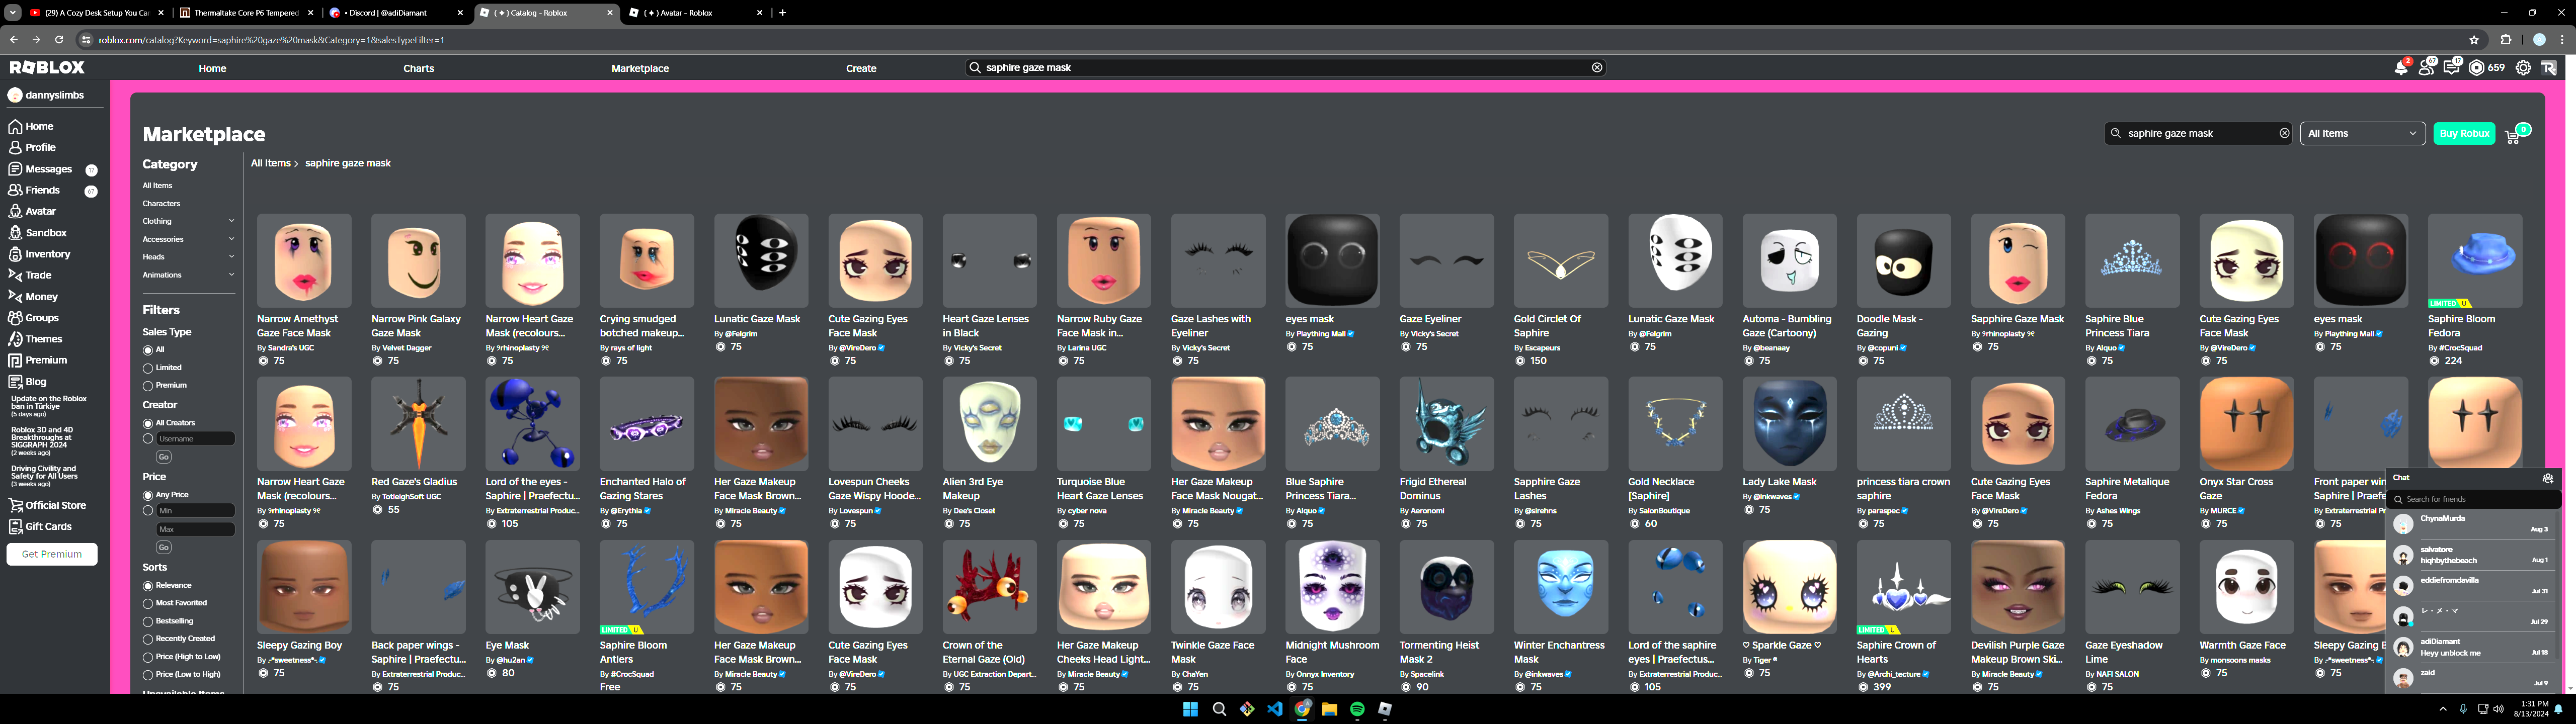Select the Limited sales type radio

[x=148, y=368]
